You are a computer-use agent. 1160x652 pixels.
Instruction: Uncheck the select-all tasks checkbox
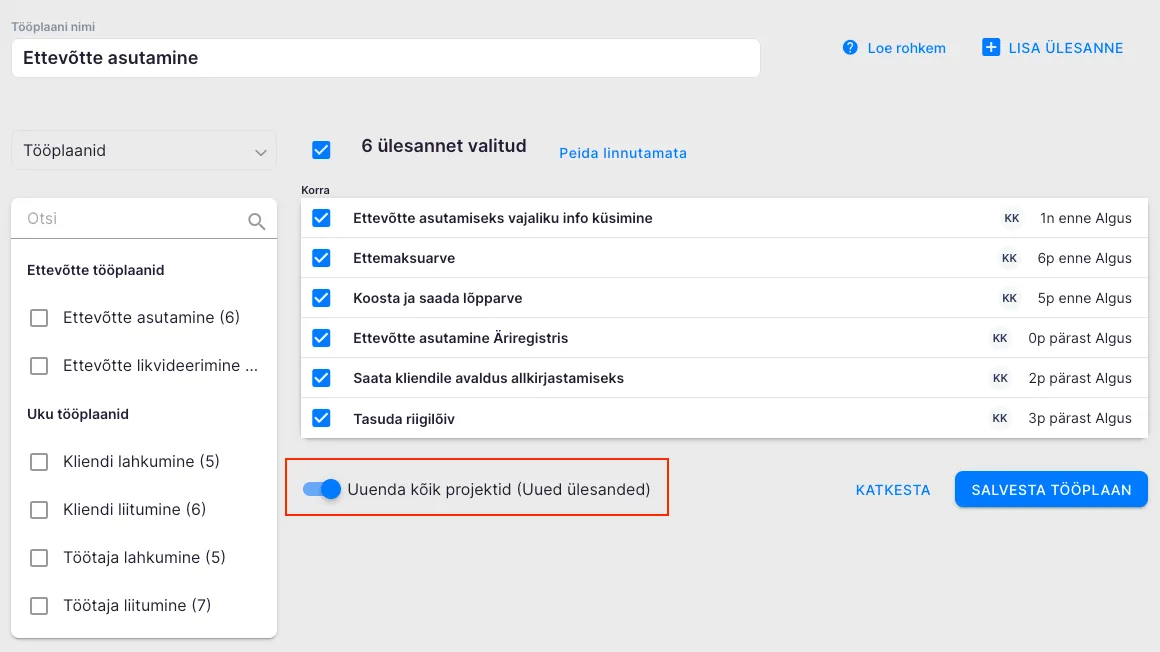point(321,150)
